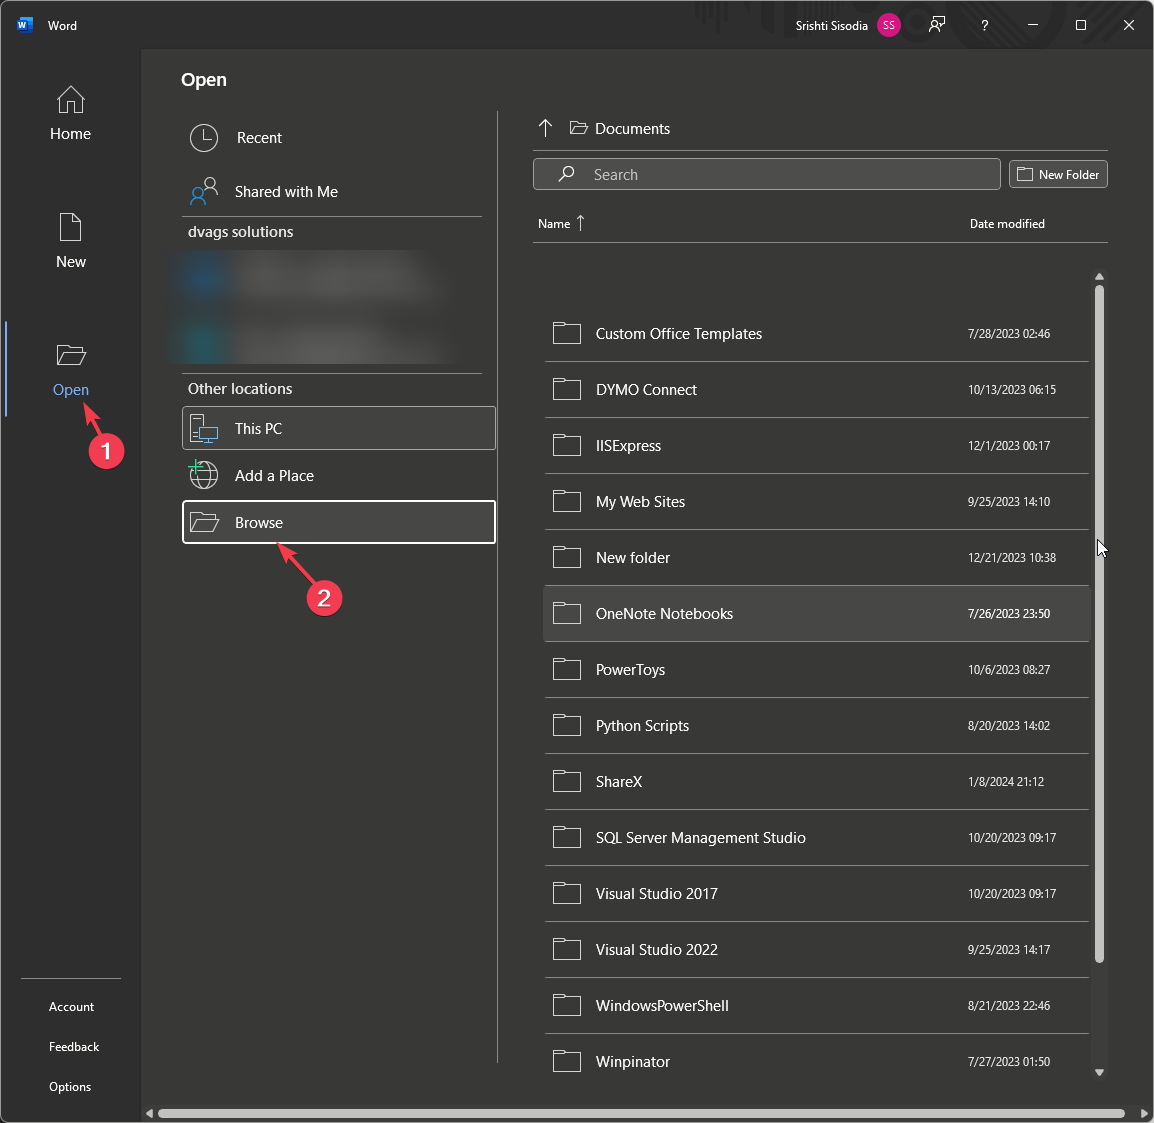The height and width of the screenshot is (1123, 1154).
Task: Click the Name sort direction arrow
Action: point(581,223)
